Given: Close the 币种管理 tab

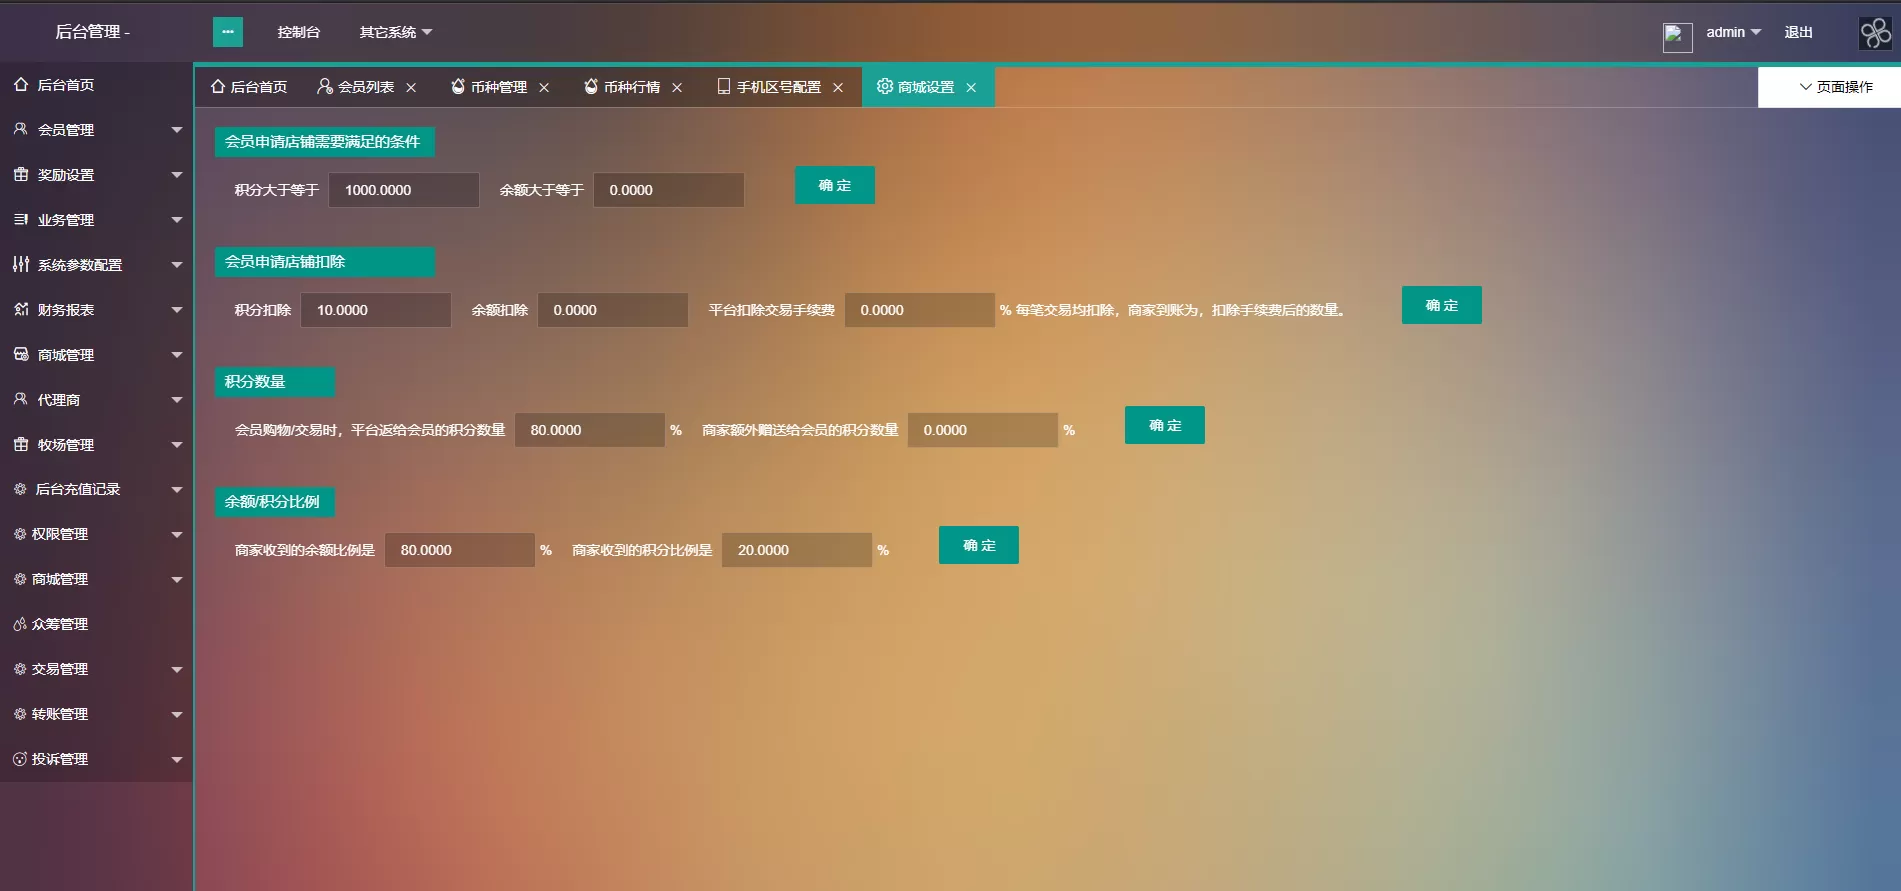Looking at the screenshot, I should click(544, 88).
